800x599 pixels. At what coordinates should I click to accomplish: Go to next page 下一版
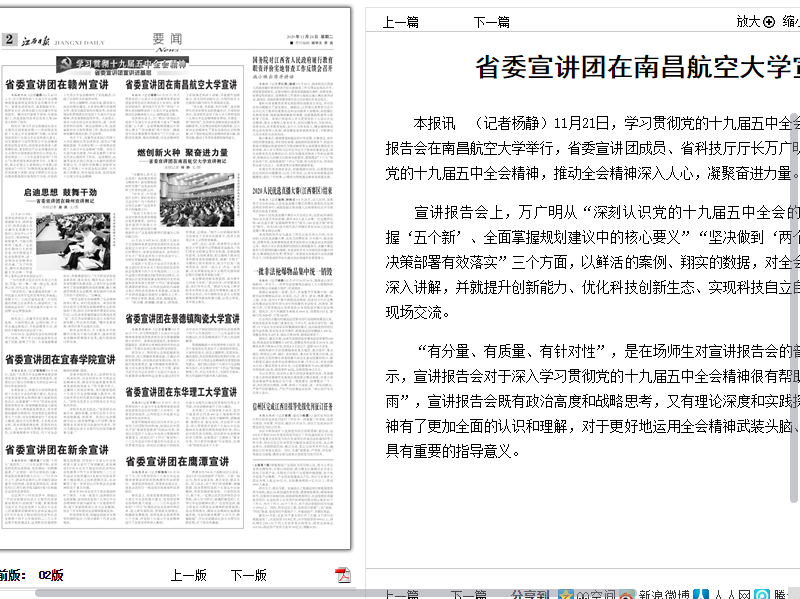pyautogui.click(x=248, y=575)
